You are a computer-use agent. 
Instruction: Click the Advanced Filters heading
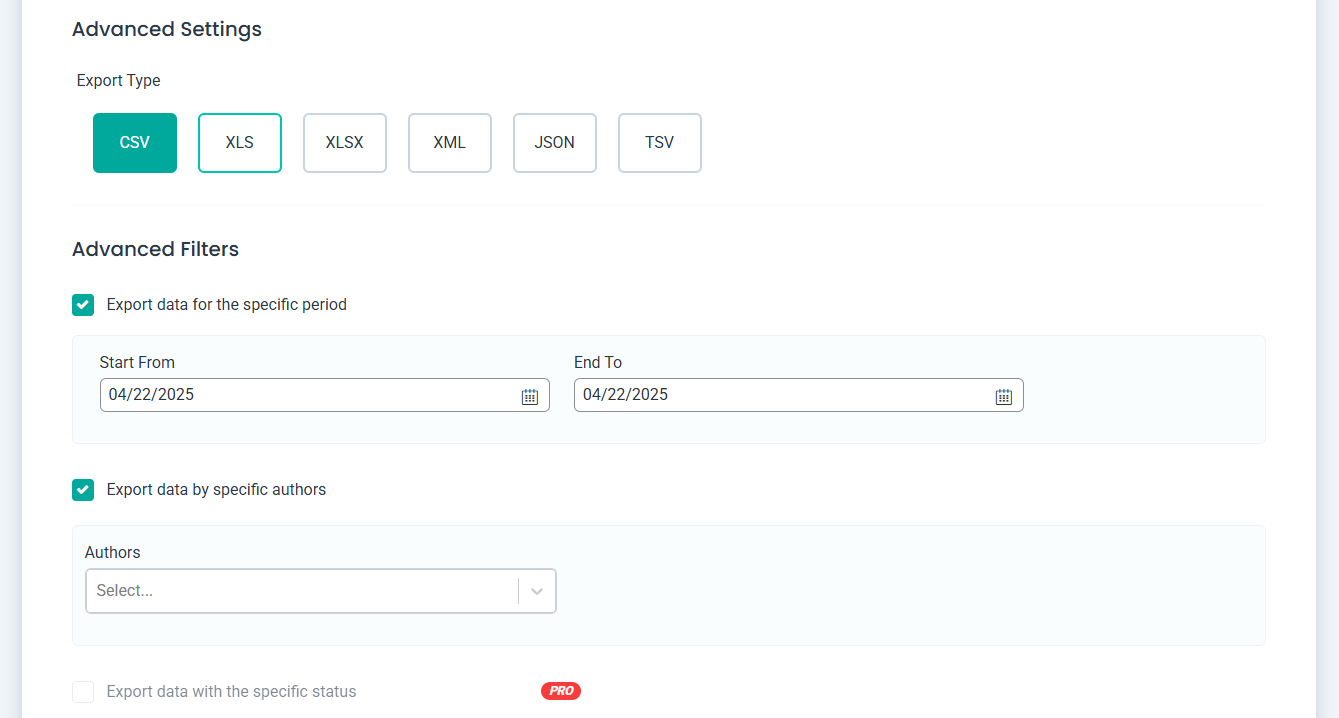tap(155, 249)
